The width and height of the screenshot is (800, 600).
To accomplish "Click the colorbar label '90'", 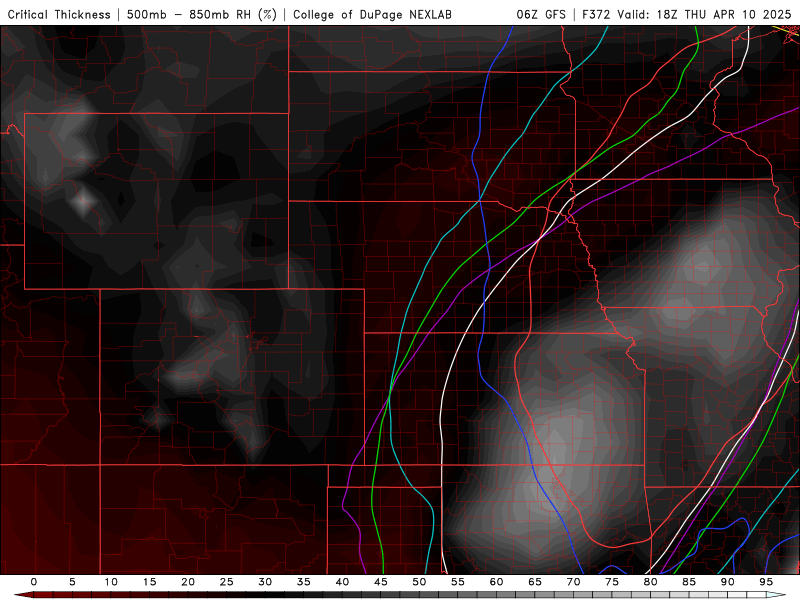I will click(727, 582).
